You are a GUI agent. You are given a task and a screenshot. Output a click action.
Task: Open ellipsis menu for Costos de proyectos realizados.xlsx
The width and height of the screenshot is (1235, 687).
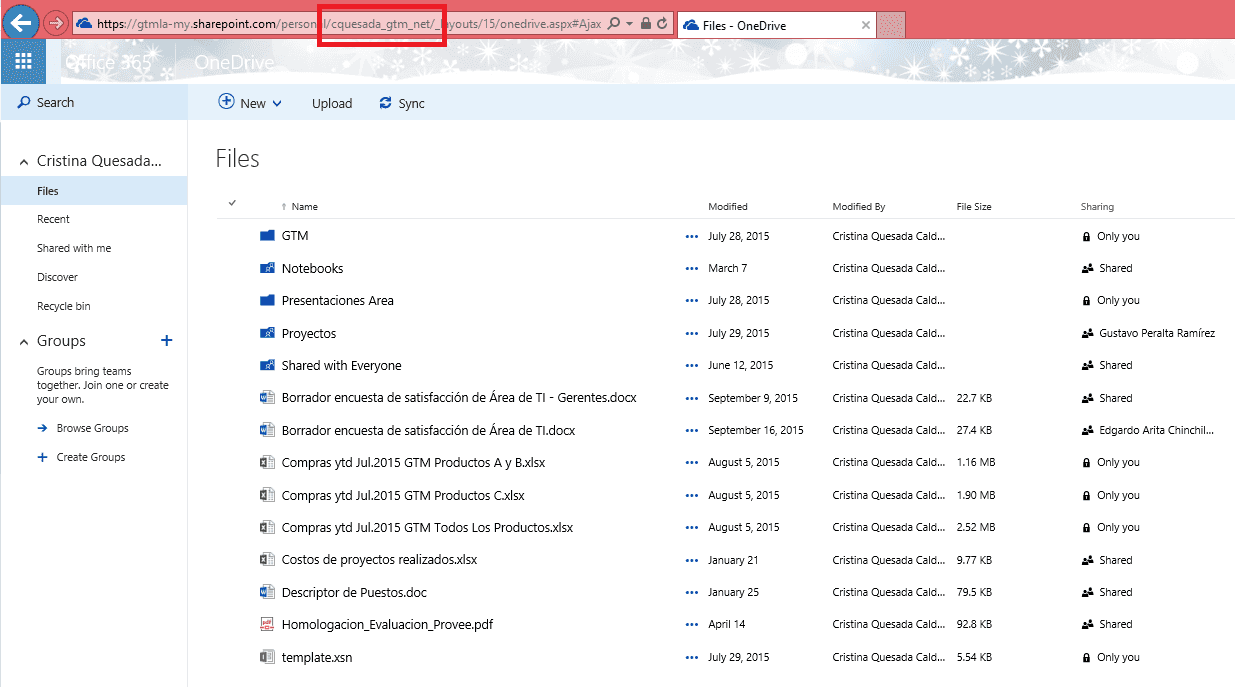point(691,561)
